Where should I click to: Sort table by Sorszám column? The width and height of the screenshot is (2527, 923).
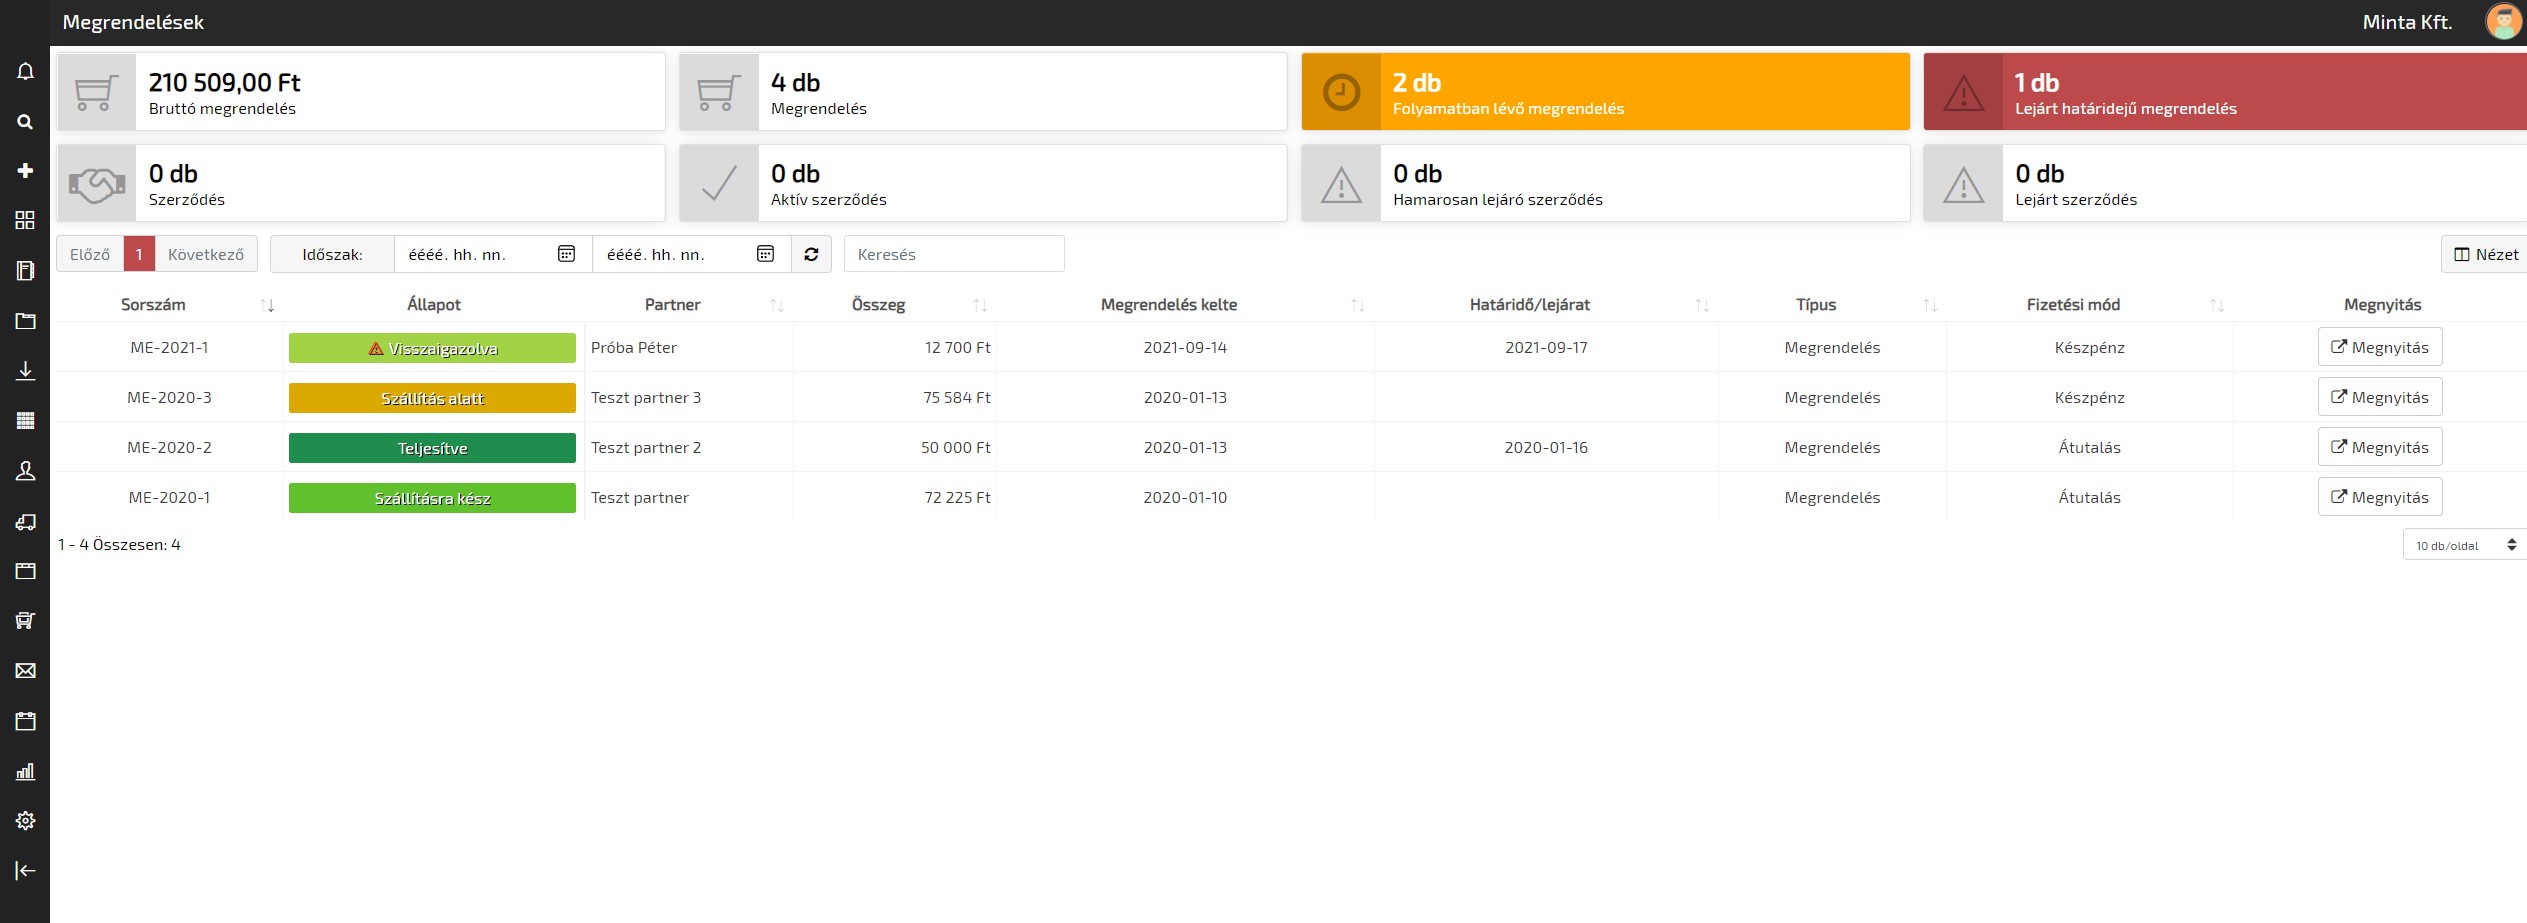pyautogui.click(x=267, y=305)
